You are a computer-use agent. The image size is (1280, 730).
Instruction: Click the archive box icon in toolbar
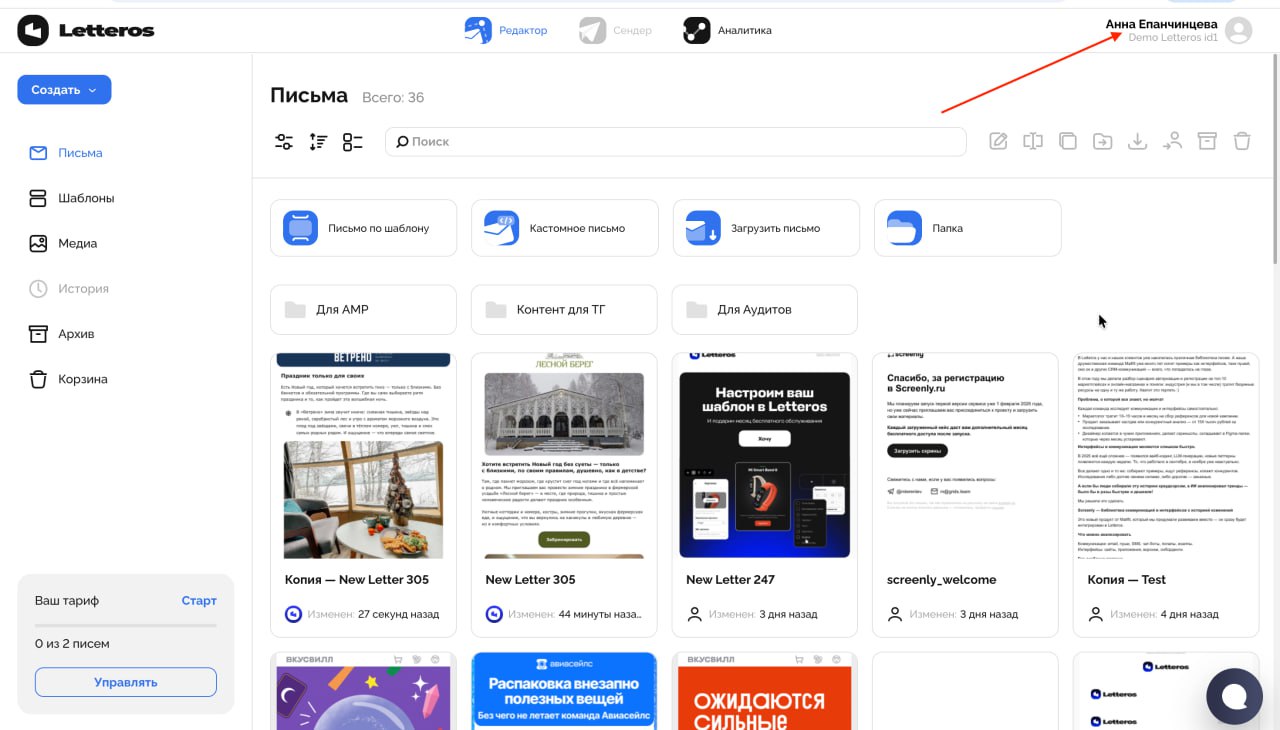pos(1207,142)
